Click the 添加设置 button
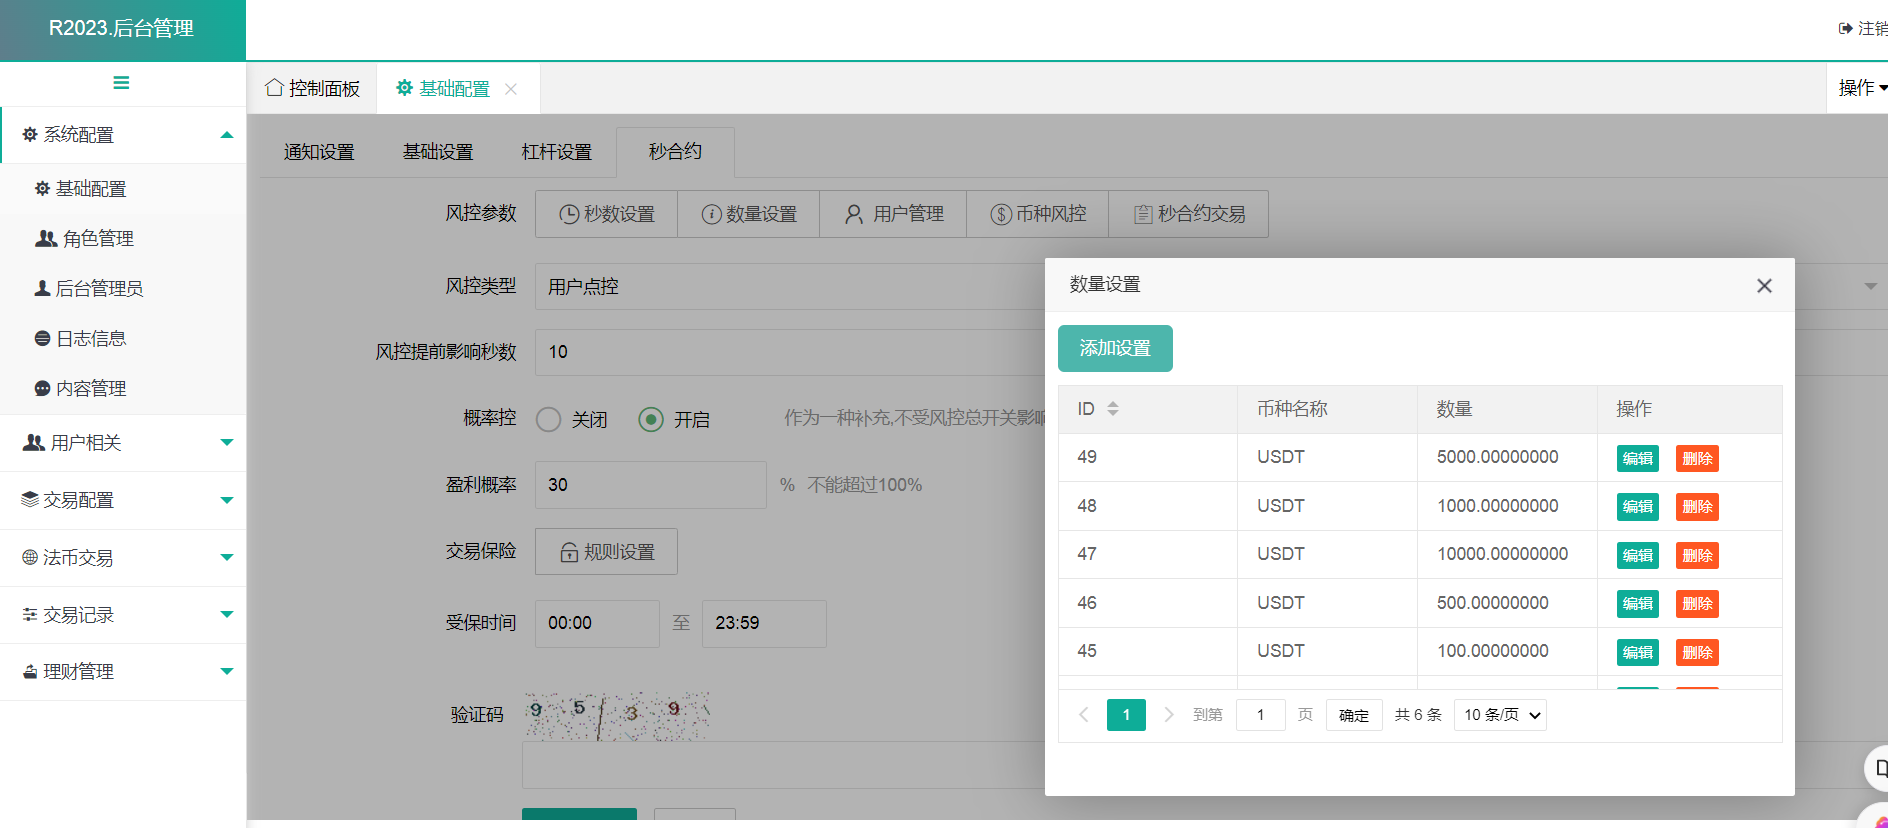This screenshot has width=1888, height=828. pyautogui.click(x=1115, y=349)
